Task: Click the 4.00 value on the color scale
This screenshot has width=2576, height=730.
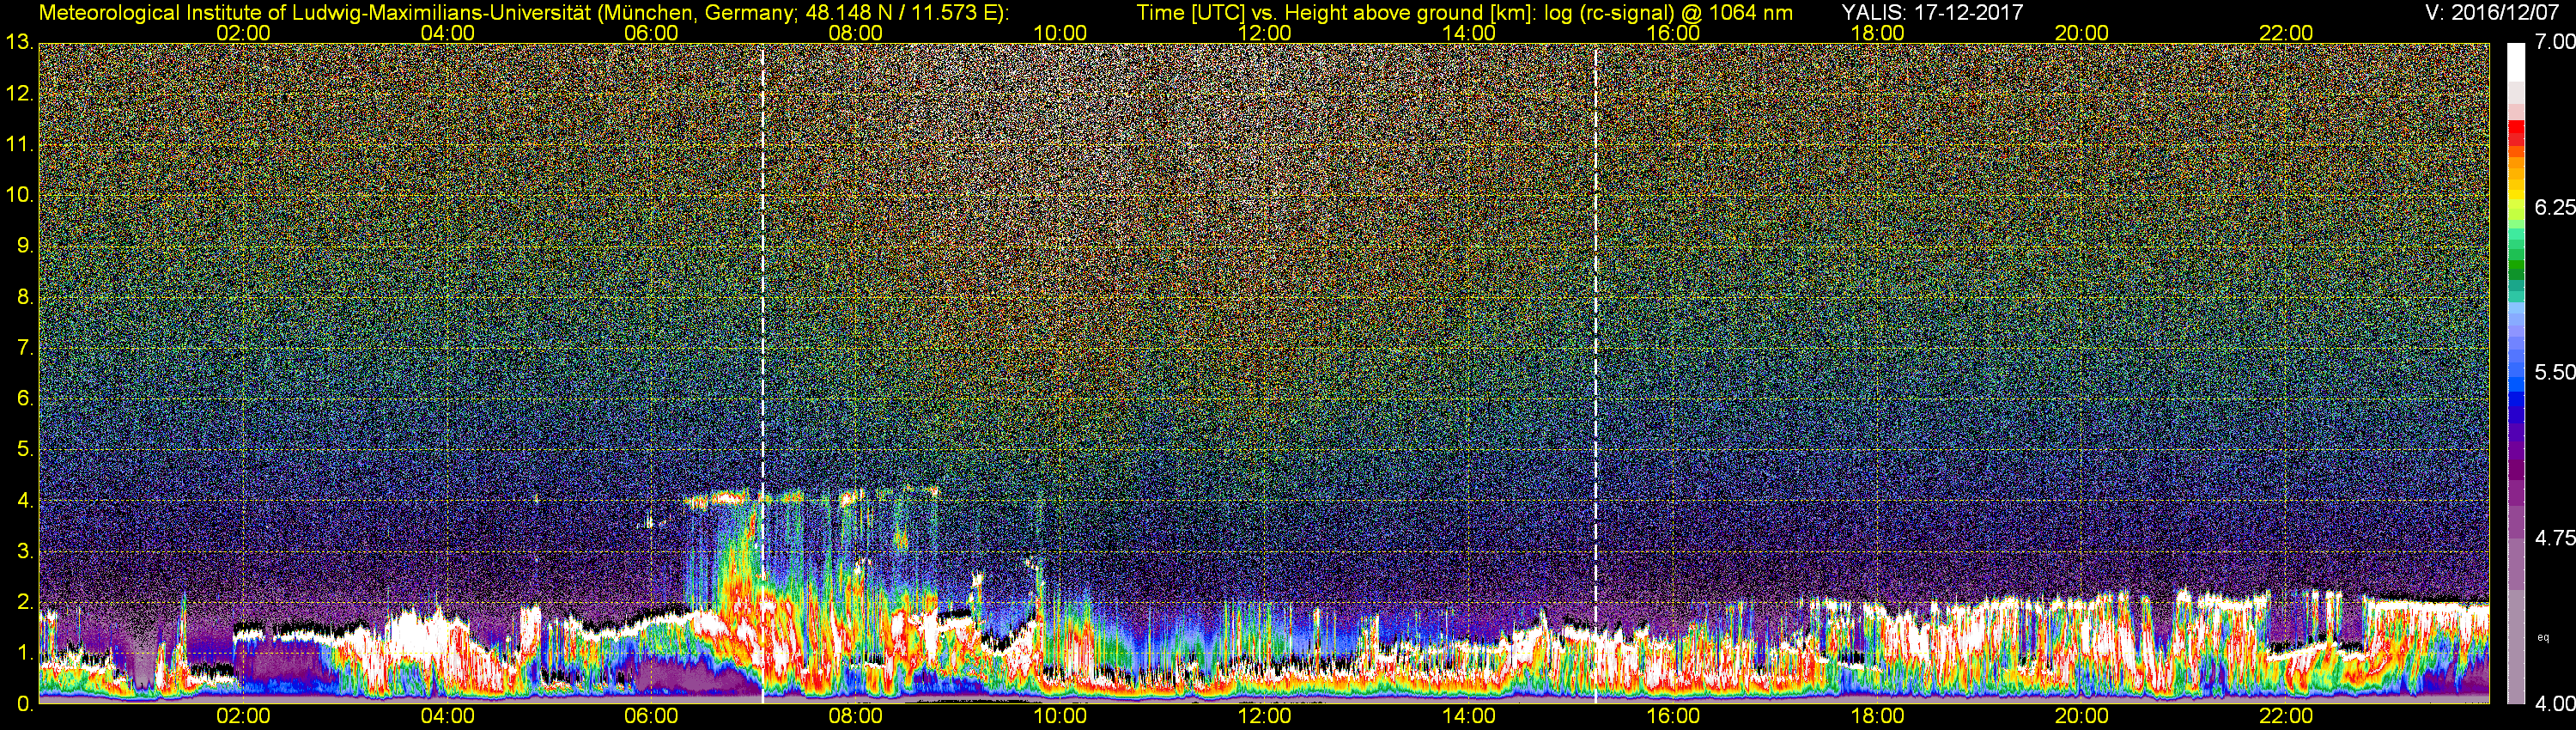Action: tap(2554, 704)
